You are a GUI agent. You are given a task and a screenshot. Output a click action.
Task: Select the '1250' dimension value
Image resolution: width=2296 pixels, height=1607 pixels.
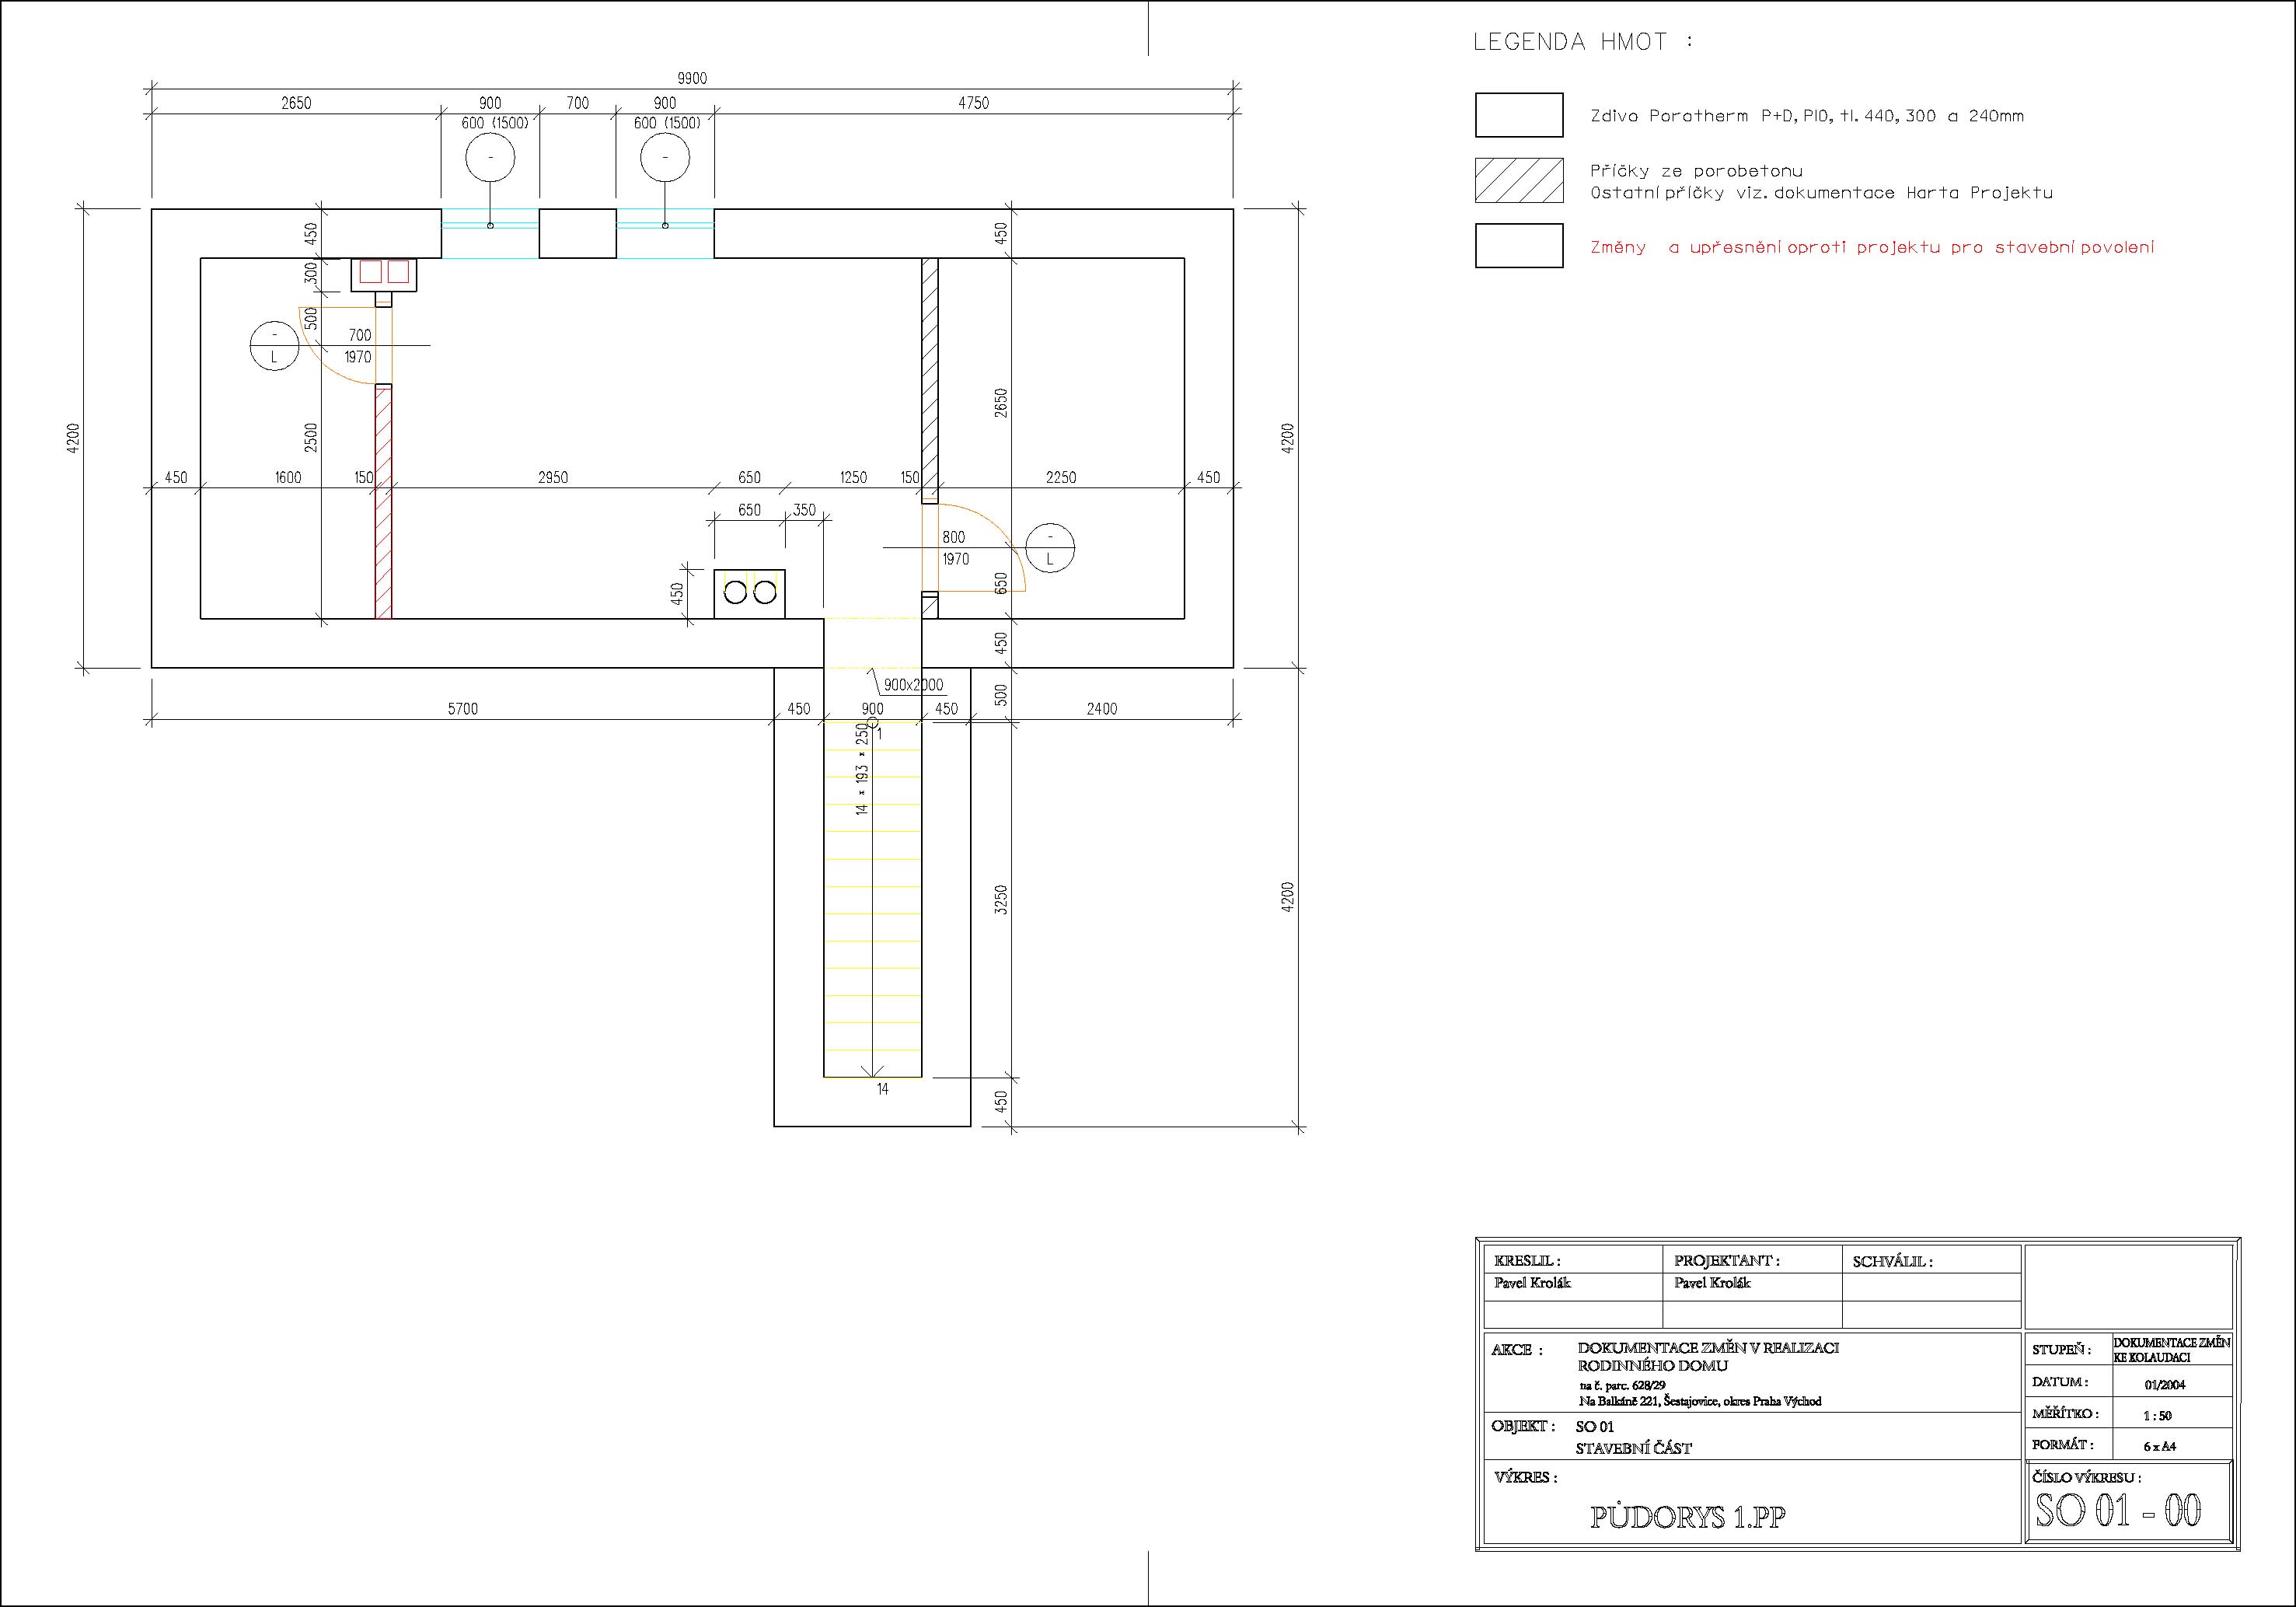(853, 478)
